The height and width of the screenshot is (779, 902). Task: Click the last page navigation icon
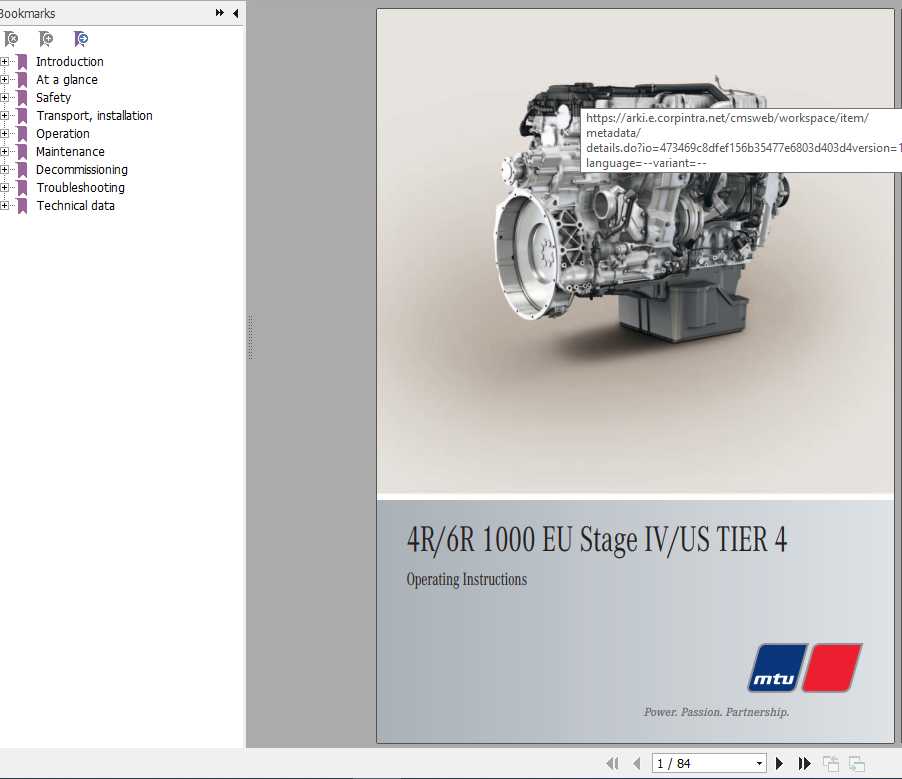point(806,763)
